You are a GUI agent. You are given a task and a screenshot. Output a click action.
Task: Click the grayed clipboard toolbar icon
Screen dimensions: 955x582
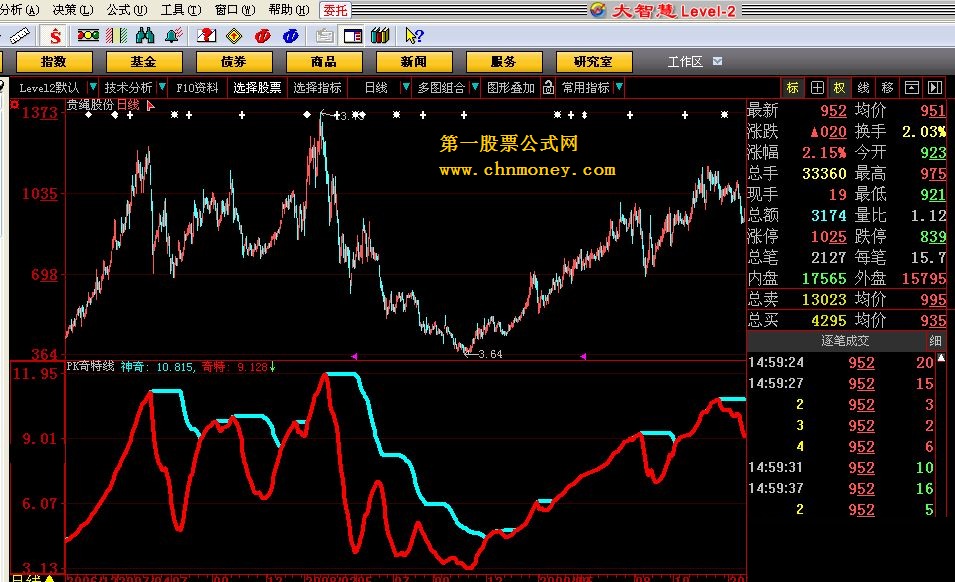click(324, 36)
